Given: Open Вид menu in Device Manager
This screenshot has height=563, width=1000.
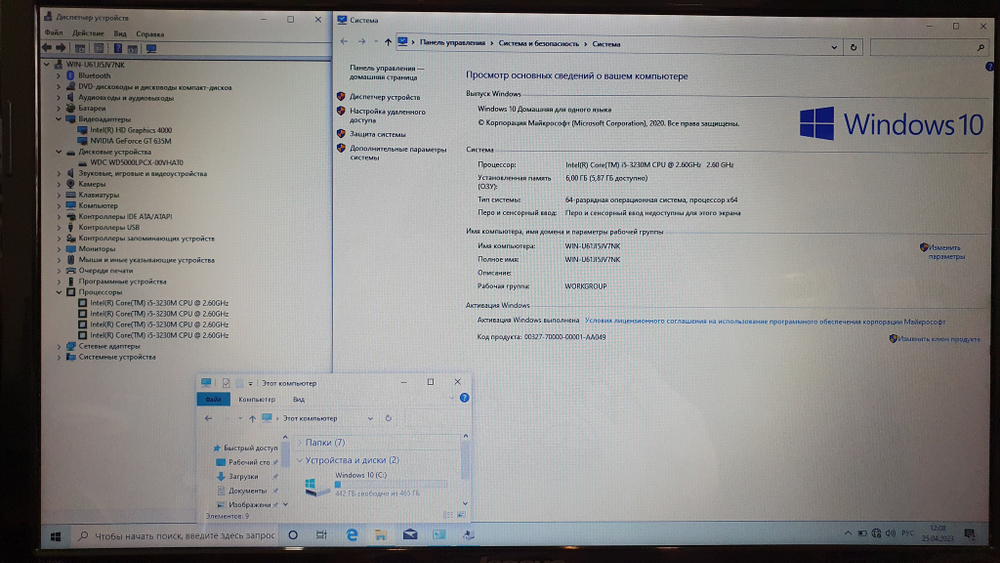Looking at the screenshot, I should 120,33.
